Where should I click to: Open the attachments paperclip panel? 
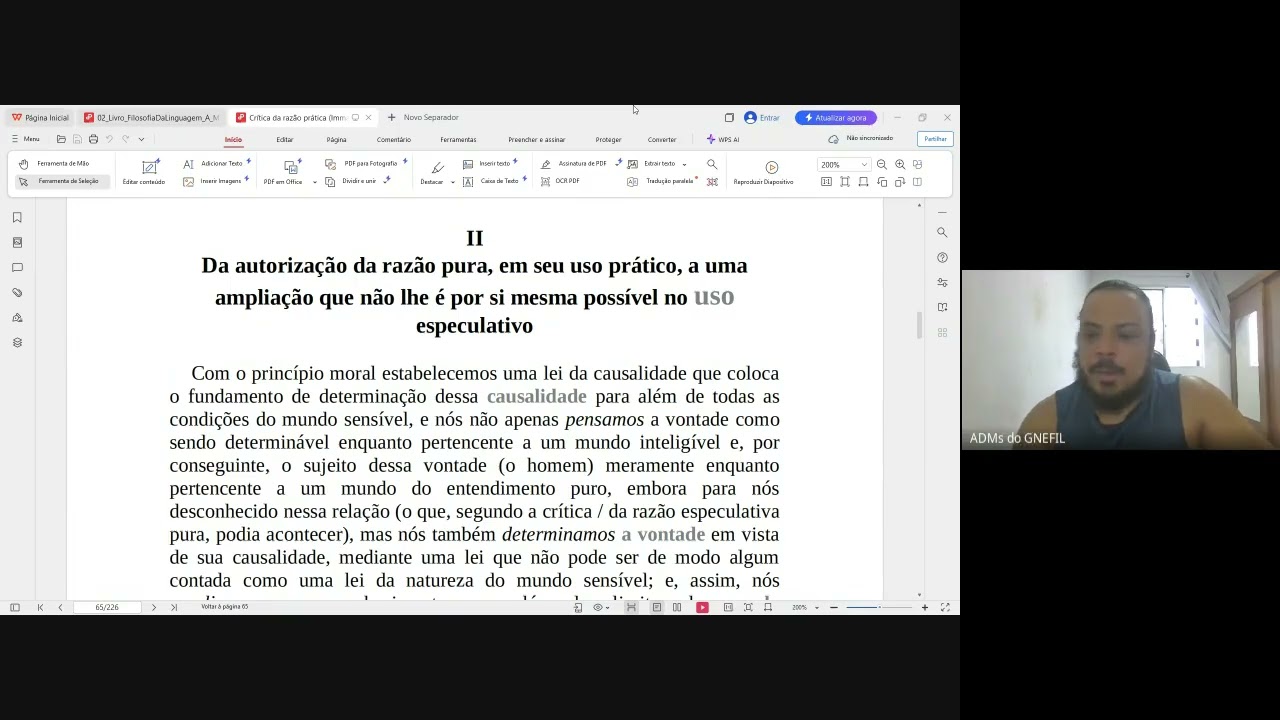click(x=17, y=292)
